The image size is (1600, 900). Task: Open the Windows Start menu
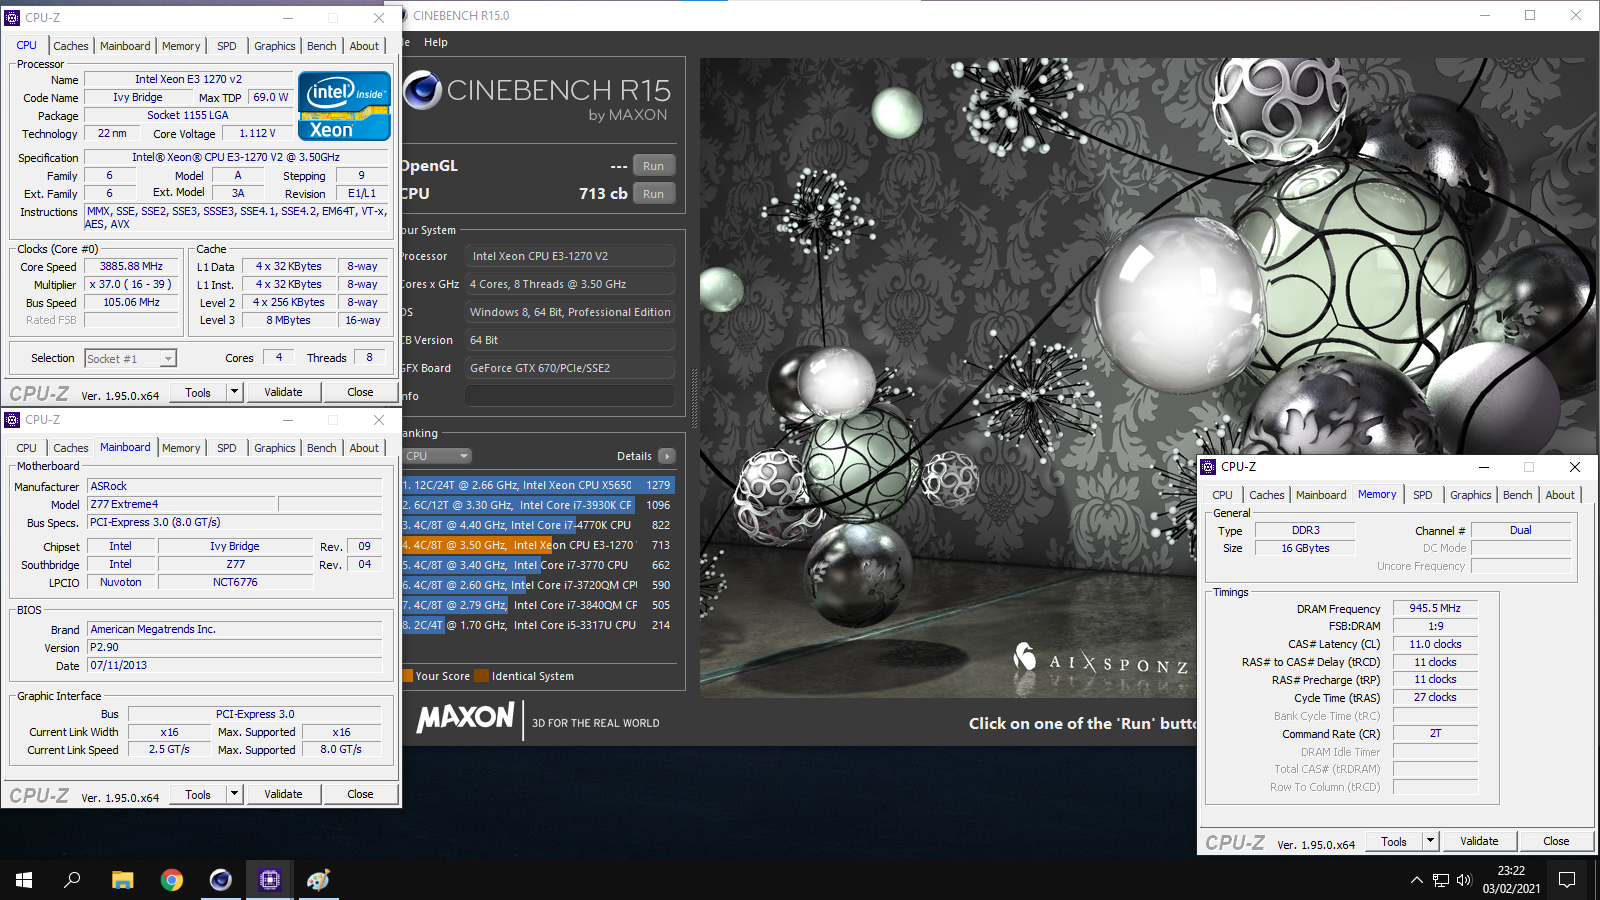(24, 880)
